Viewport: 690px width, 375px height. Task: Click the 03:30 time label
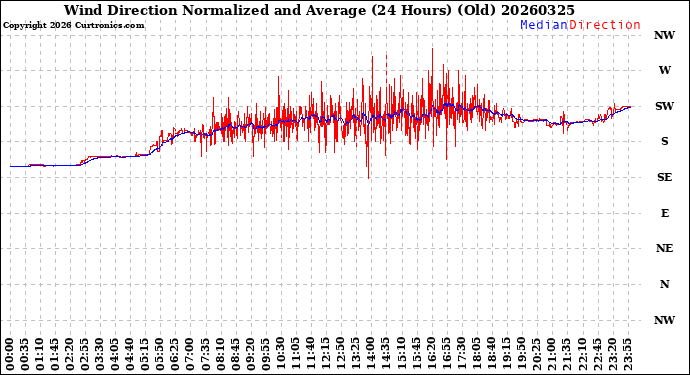point(100,354)
